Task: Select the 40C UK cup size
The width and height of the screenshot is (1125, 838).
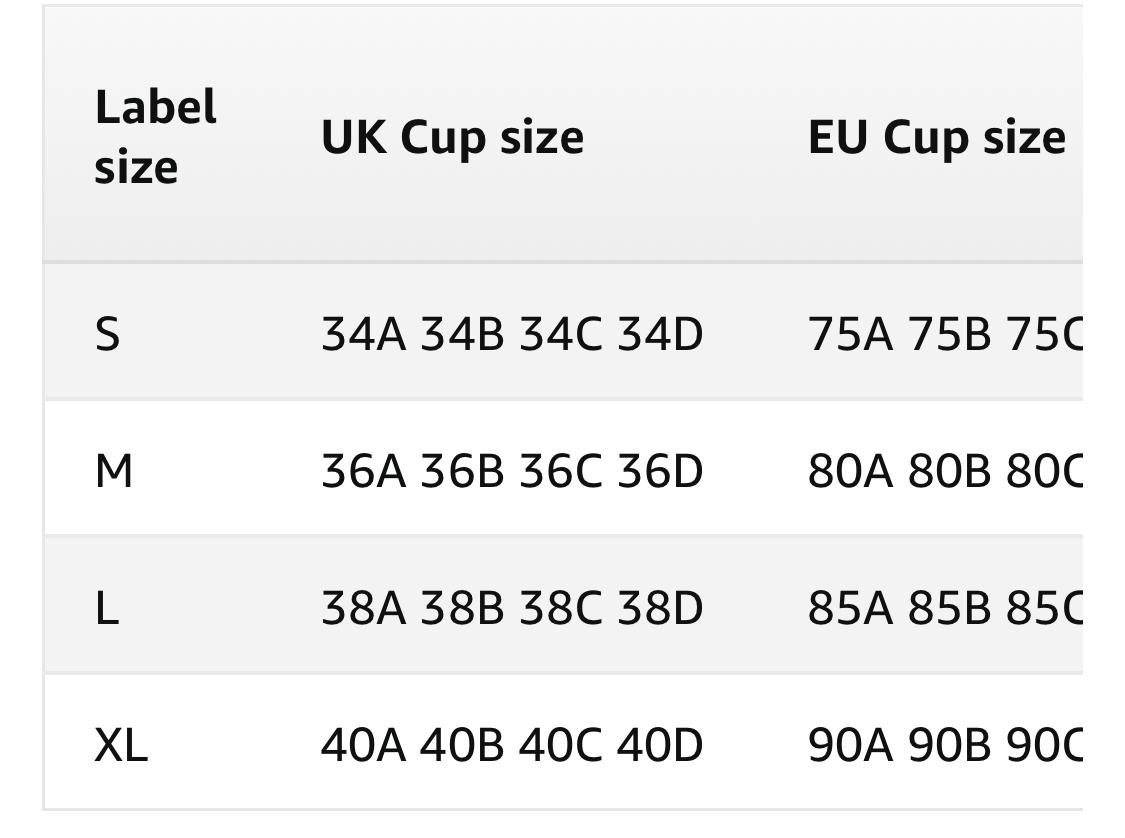Action: tap(561, 744)
